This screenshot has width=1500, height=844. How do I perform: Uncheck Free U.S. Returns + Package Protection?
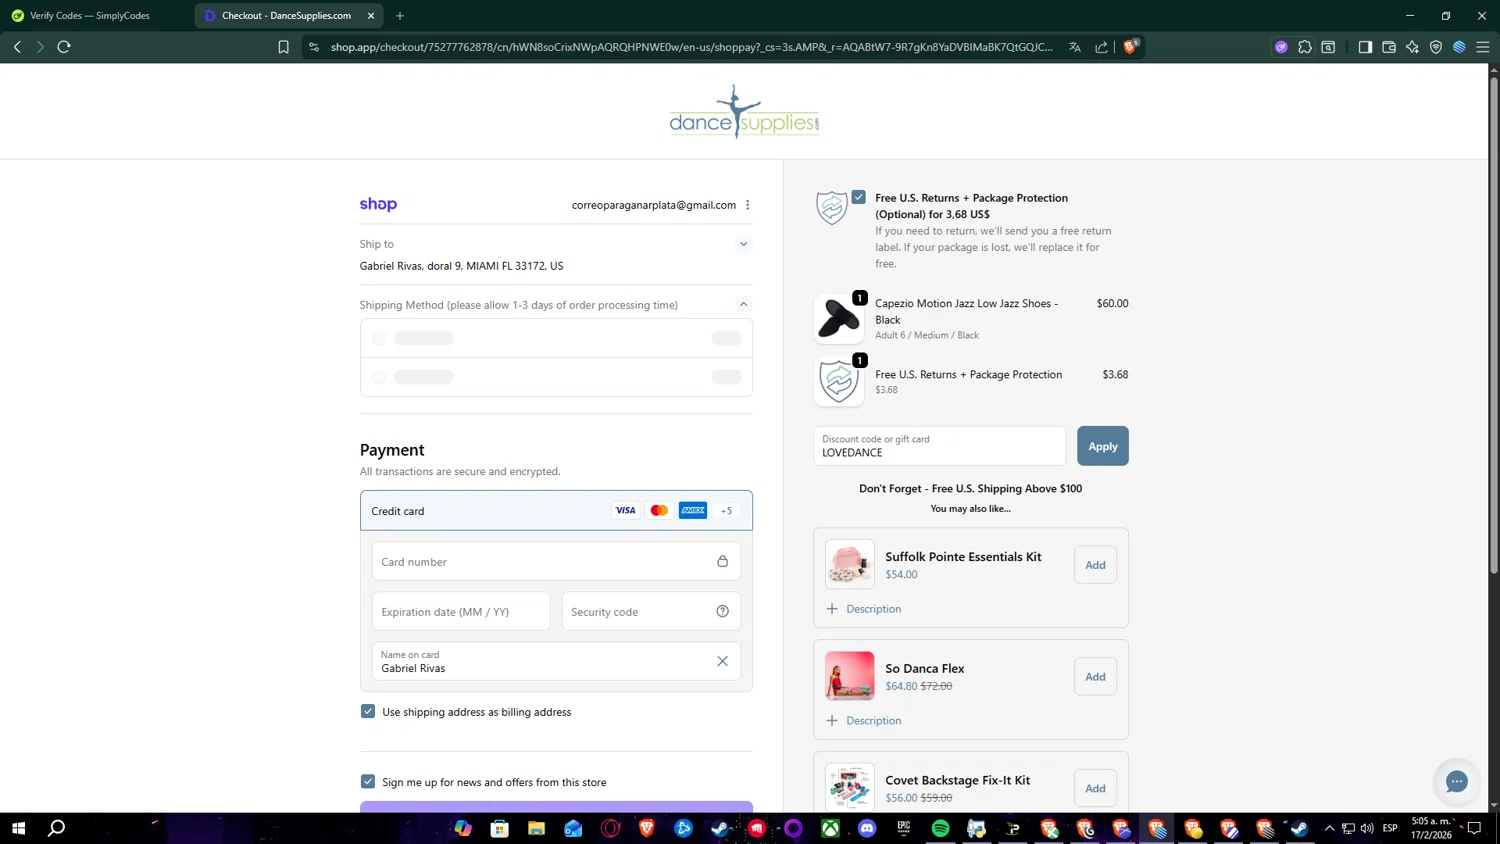click(859, 198)
